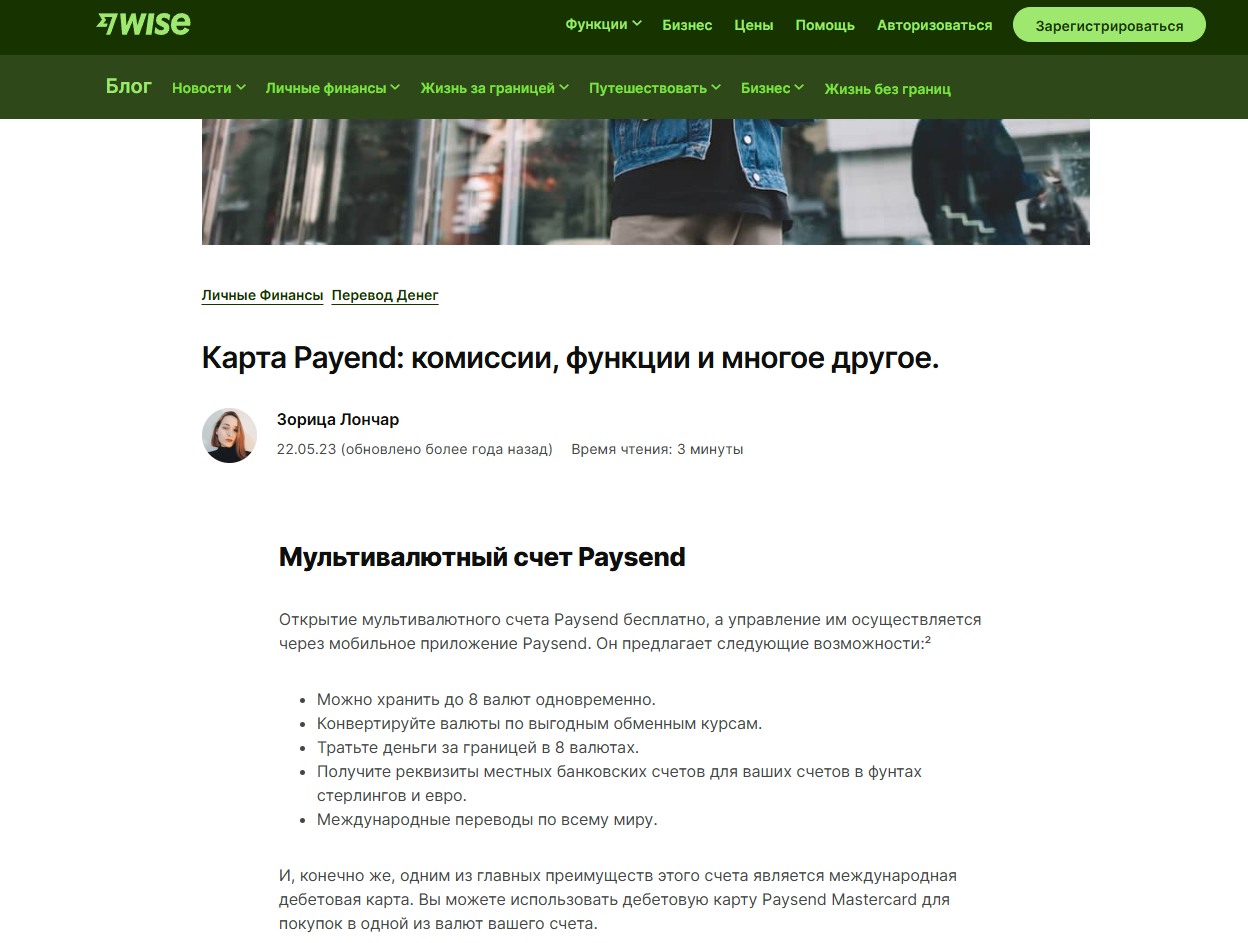Click the Мультивалютный счет Paysend heading

point(482,557)
